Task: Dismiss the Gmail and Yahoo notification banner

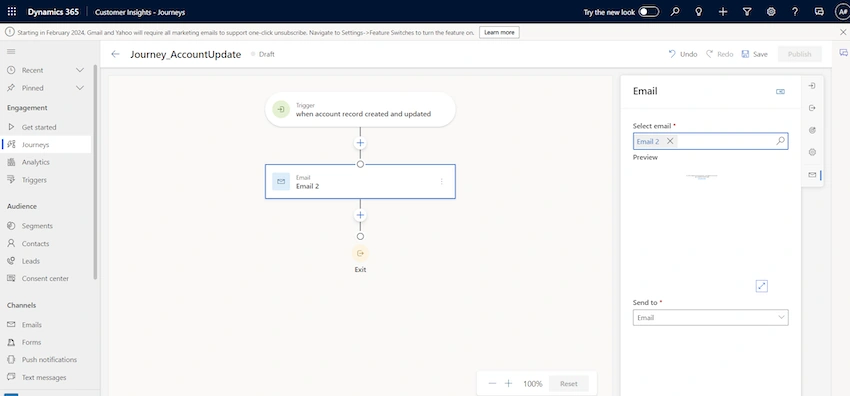Action: 842,33
